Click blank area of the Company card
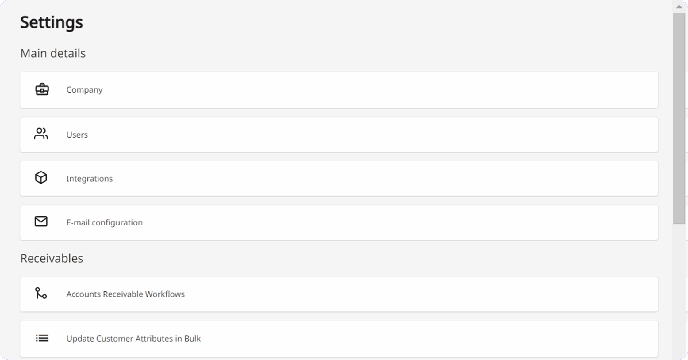688x360 pixels. (x=377, y=90)
